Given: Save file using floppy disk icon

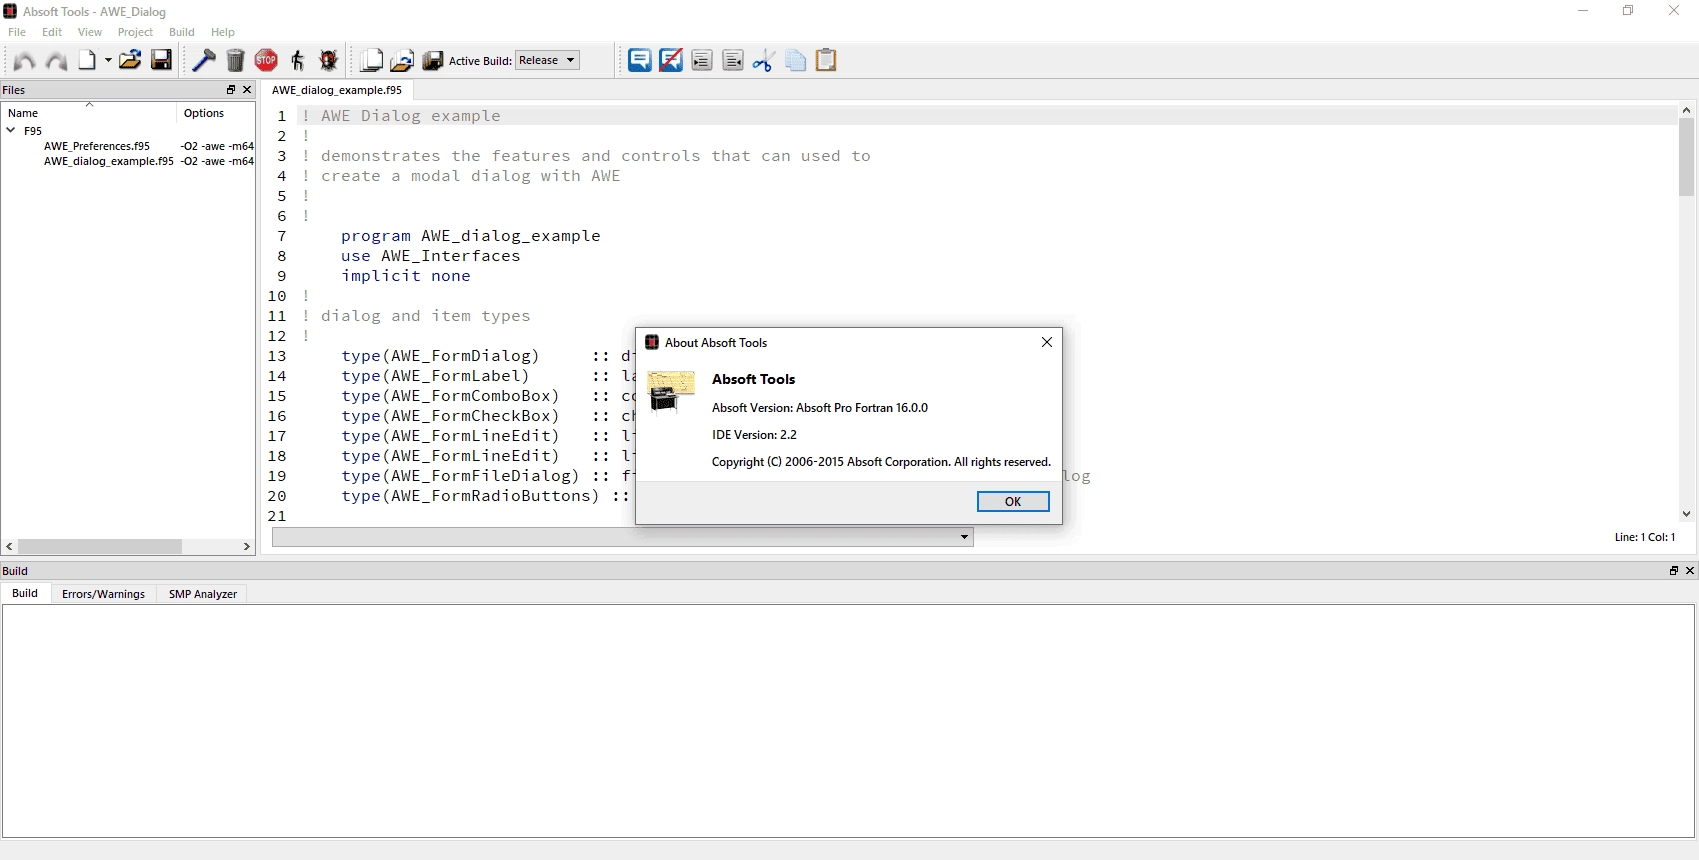Looking at the screenshot, I should [x=161, y=60].
